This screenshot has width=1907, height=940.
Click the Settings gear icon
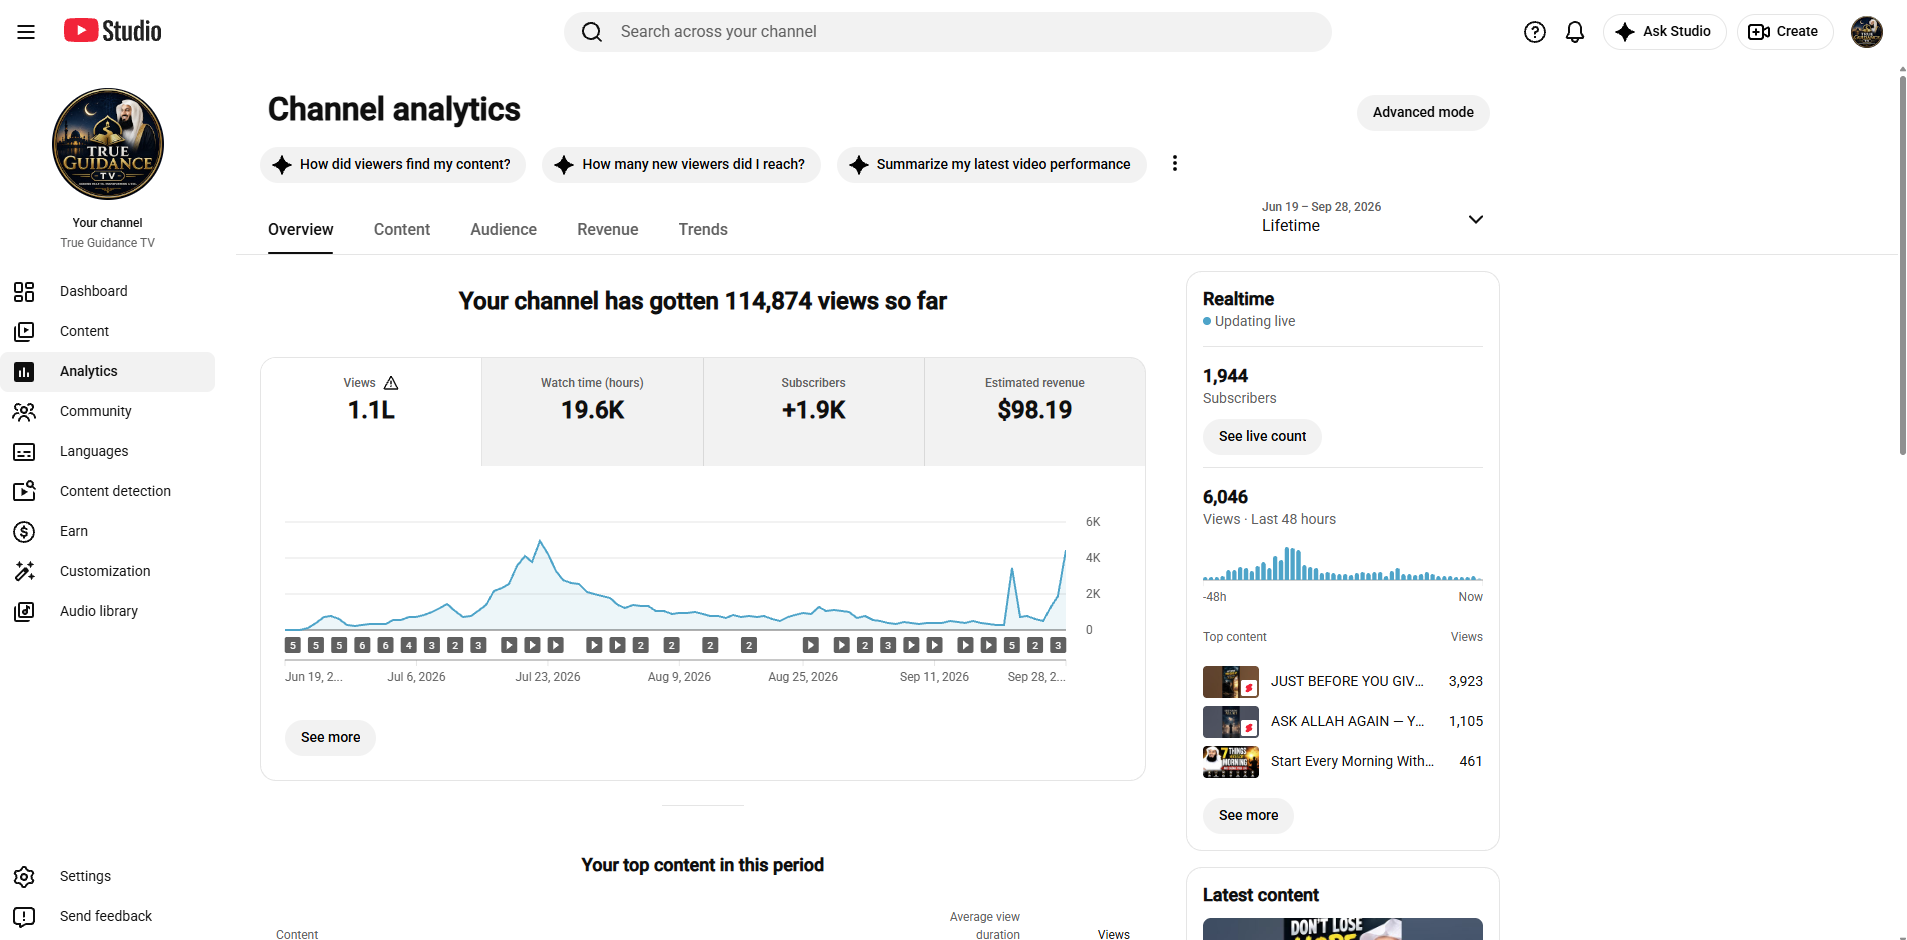tap(24, 876)
